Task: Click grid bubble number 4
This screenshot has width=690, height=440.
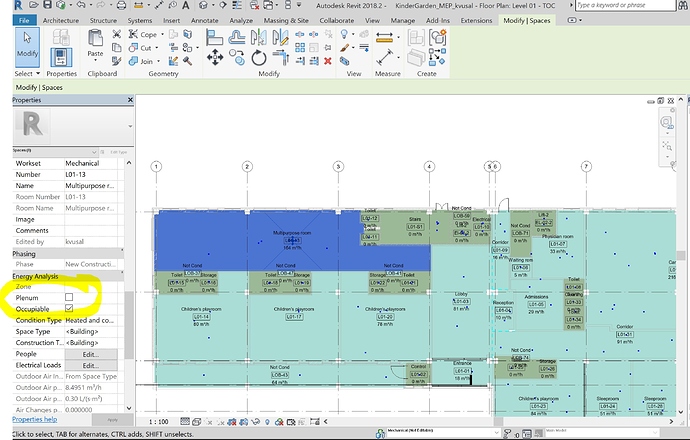Action: click(x=429, y=166)
